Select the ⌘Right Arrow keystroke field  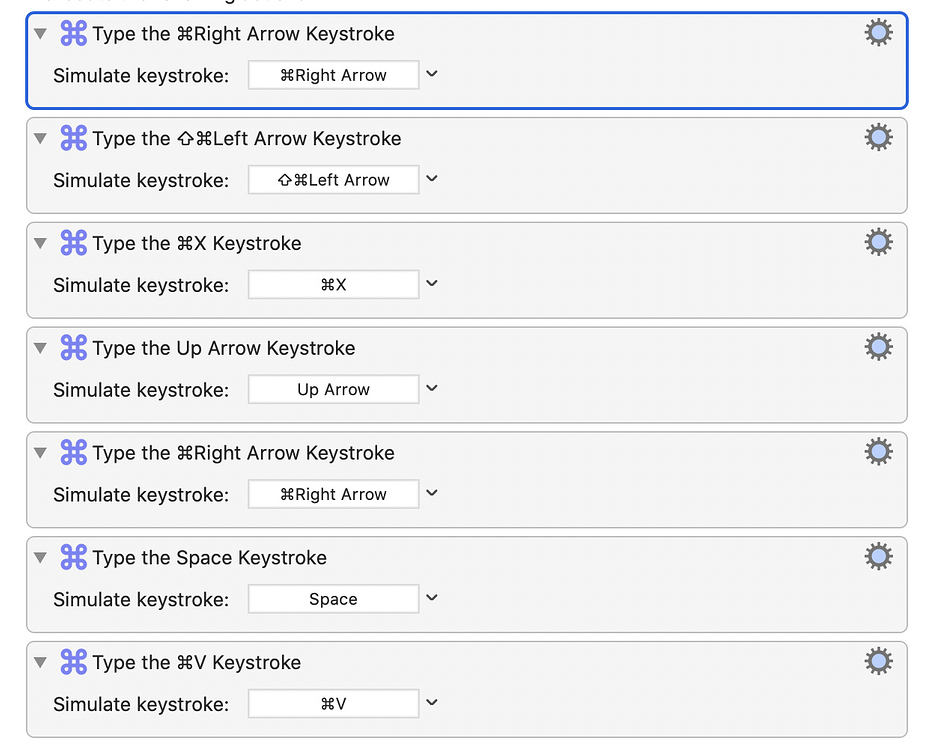tap(333, 74)
